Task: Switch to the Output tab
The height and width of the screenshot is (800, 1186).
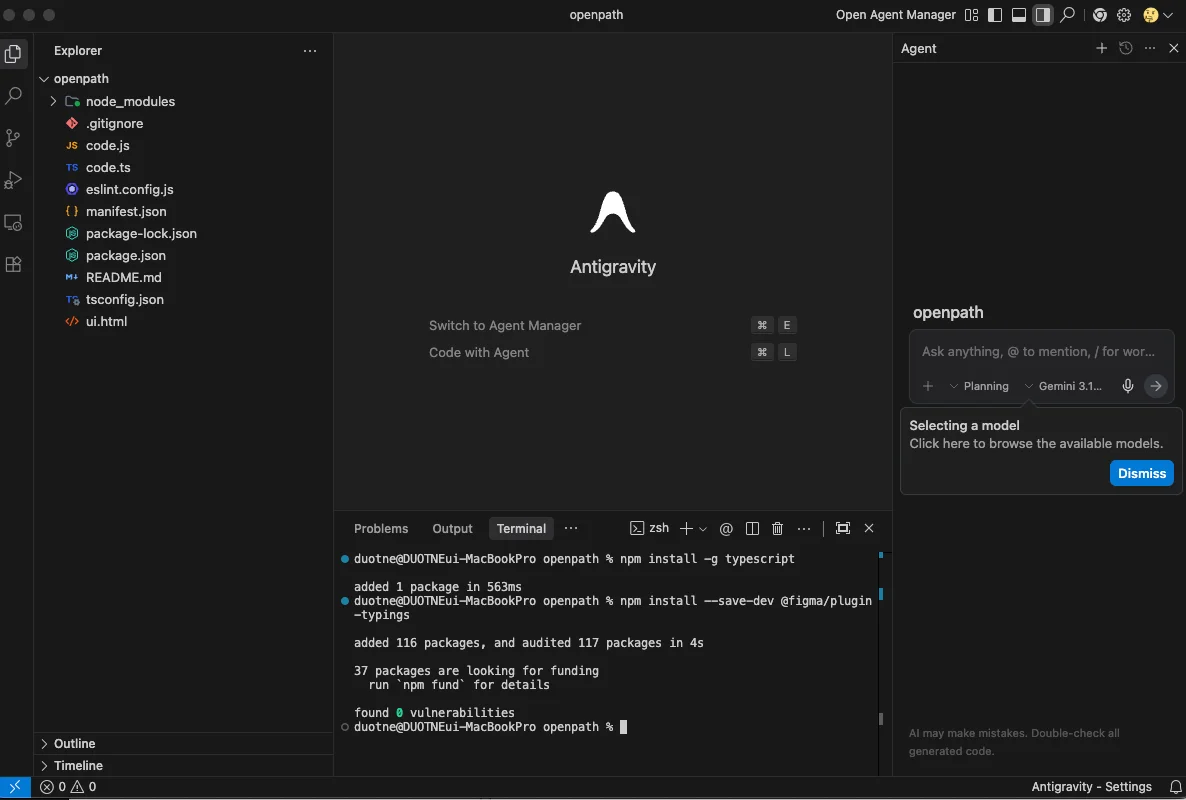Action: [x=452, y=529]
